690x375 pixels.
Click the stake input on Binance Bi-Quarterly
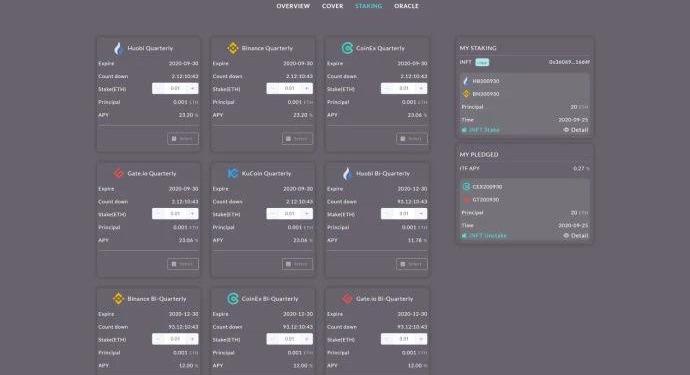tap(175, 339)
